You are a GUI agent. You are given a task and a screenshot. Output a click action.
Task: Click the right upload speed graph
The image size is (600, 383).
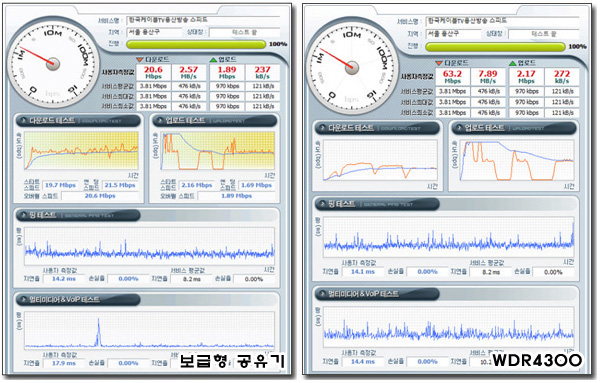point(517,160)
